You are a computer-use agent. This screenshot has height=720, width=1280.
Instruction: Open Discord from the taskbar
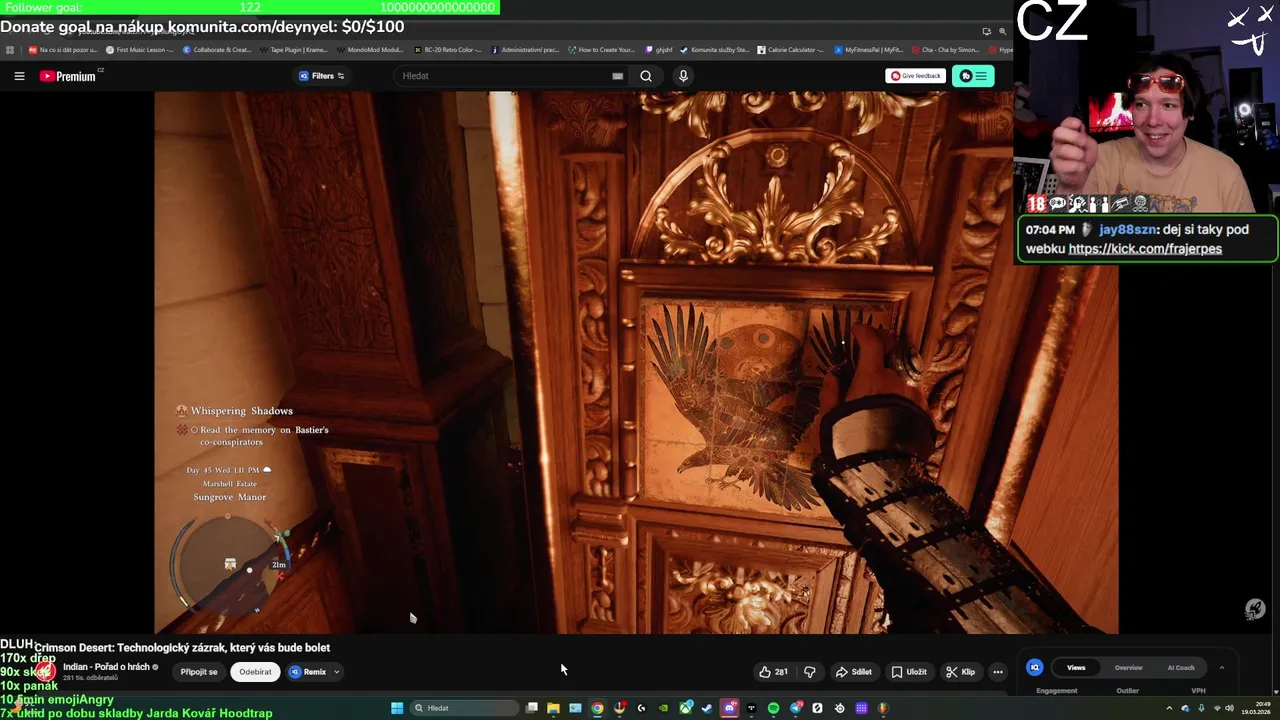tap(729, 708)
